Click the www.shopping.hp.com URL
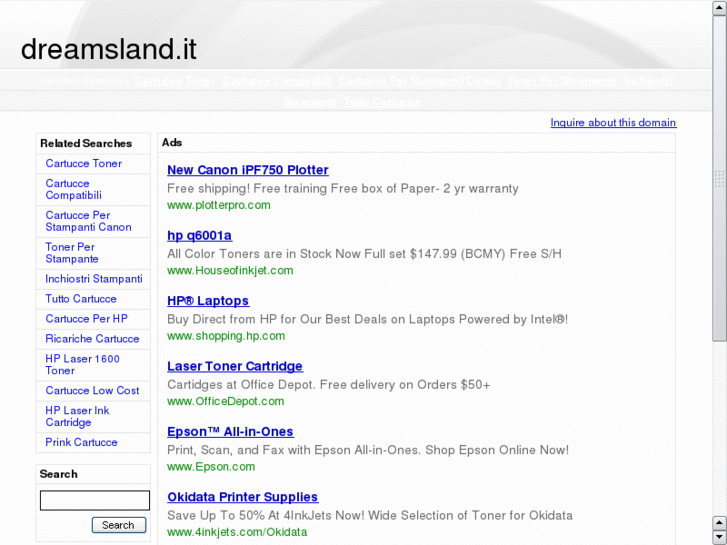This screenshot has height=545, width=727. click(226, 336)
